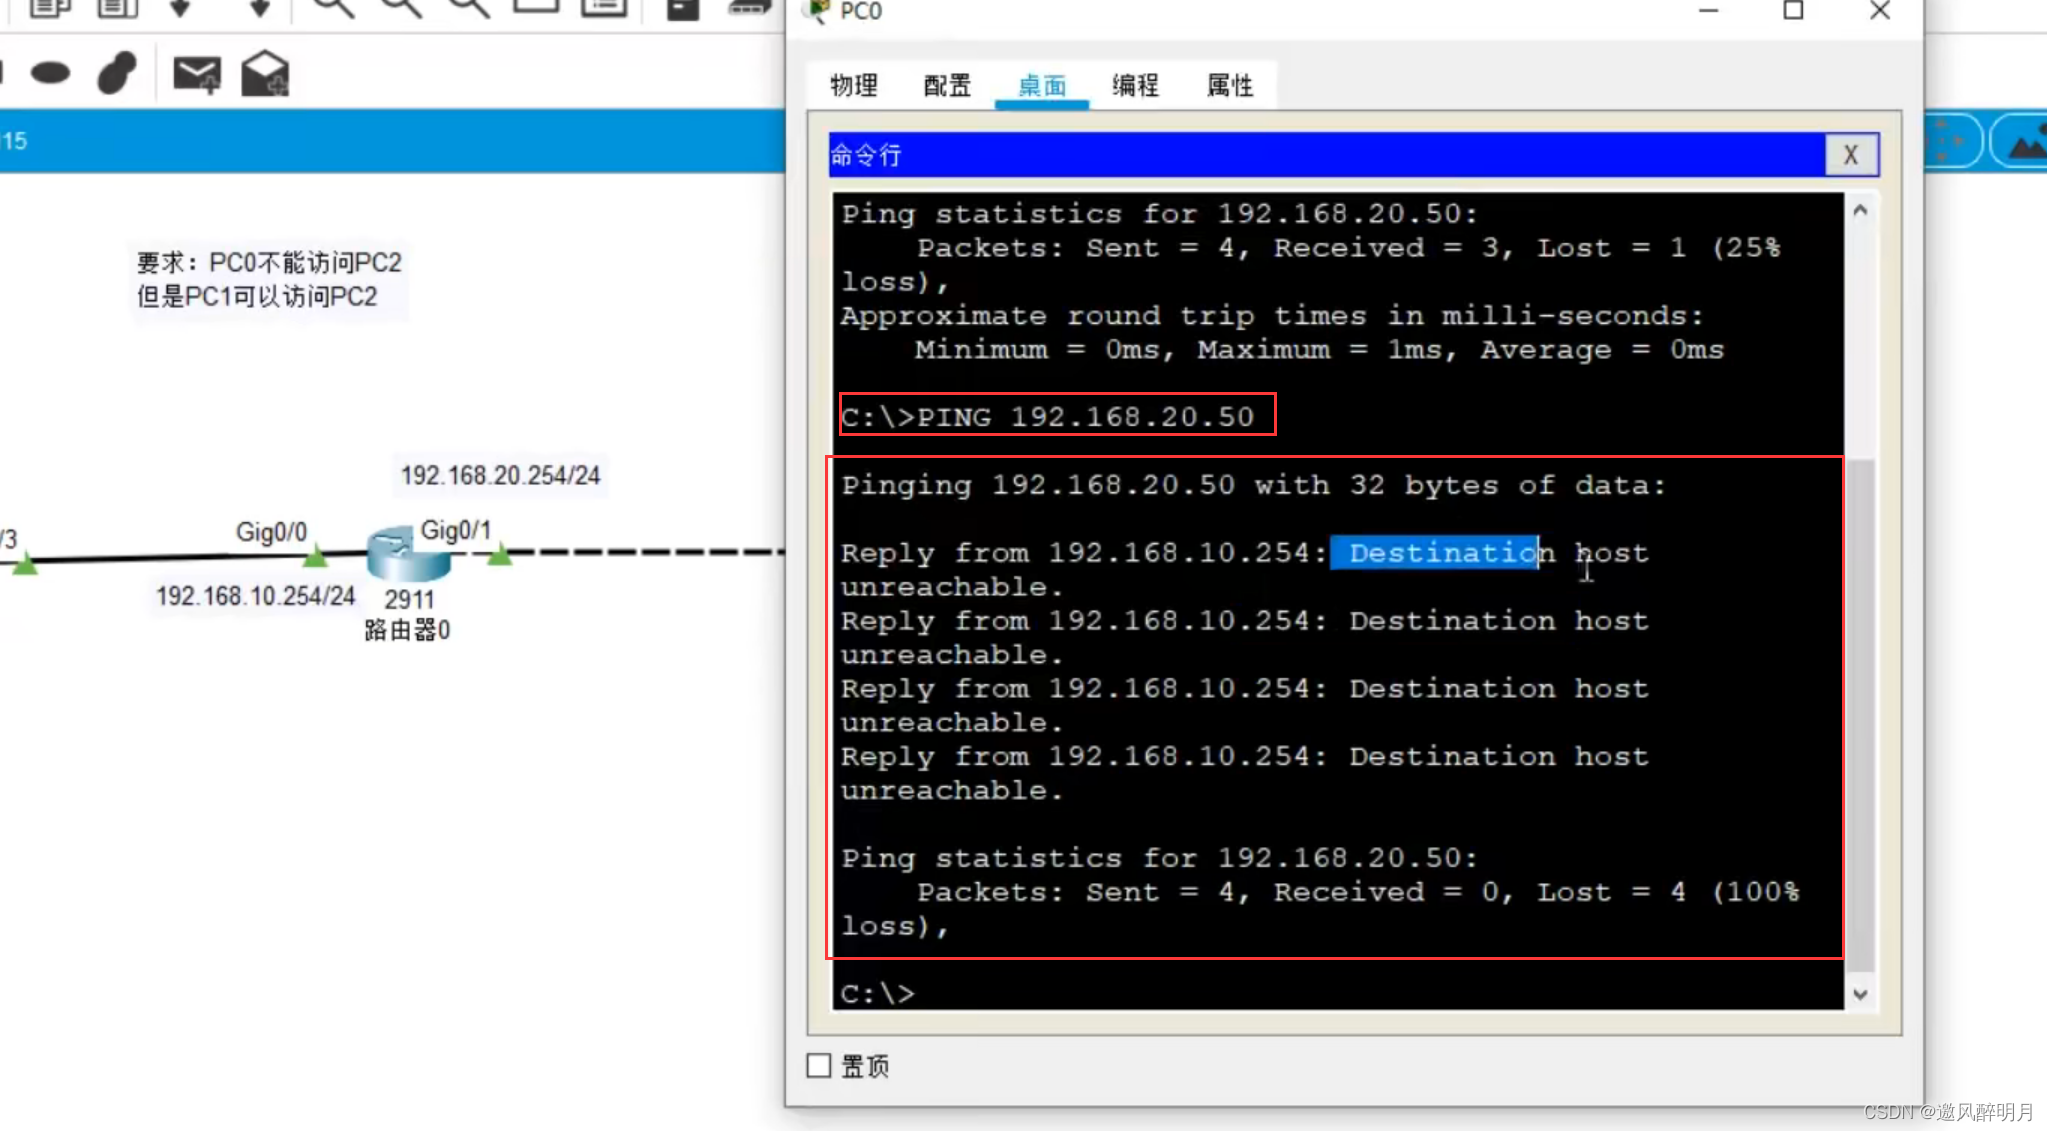Screen dimensions: 2047x1131
Task: Add a complex PDU with open envelope icon
Action: pos(265,73)
